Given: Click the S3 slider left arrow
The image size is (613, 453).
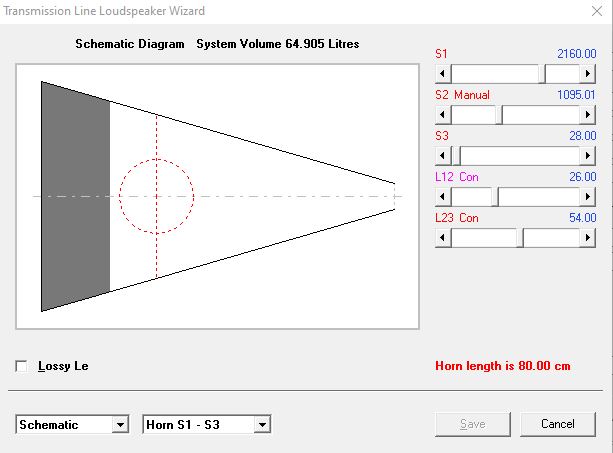Looking at the screenshot, I should [x=443, y=156].
